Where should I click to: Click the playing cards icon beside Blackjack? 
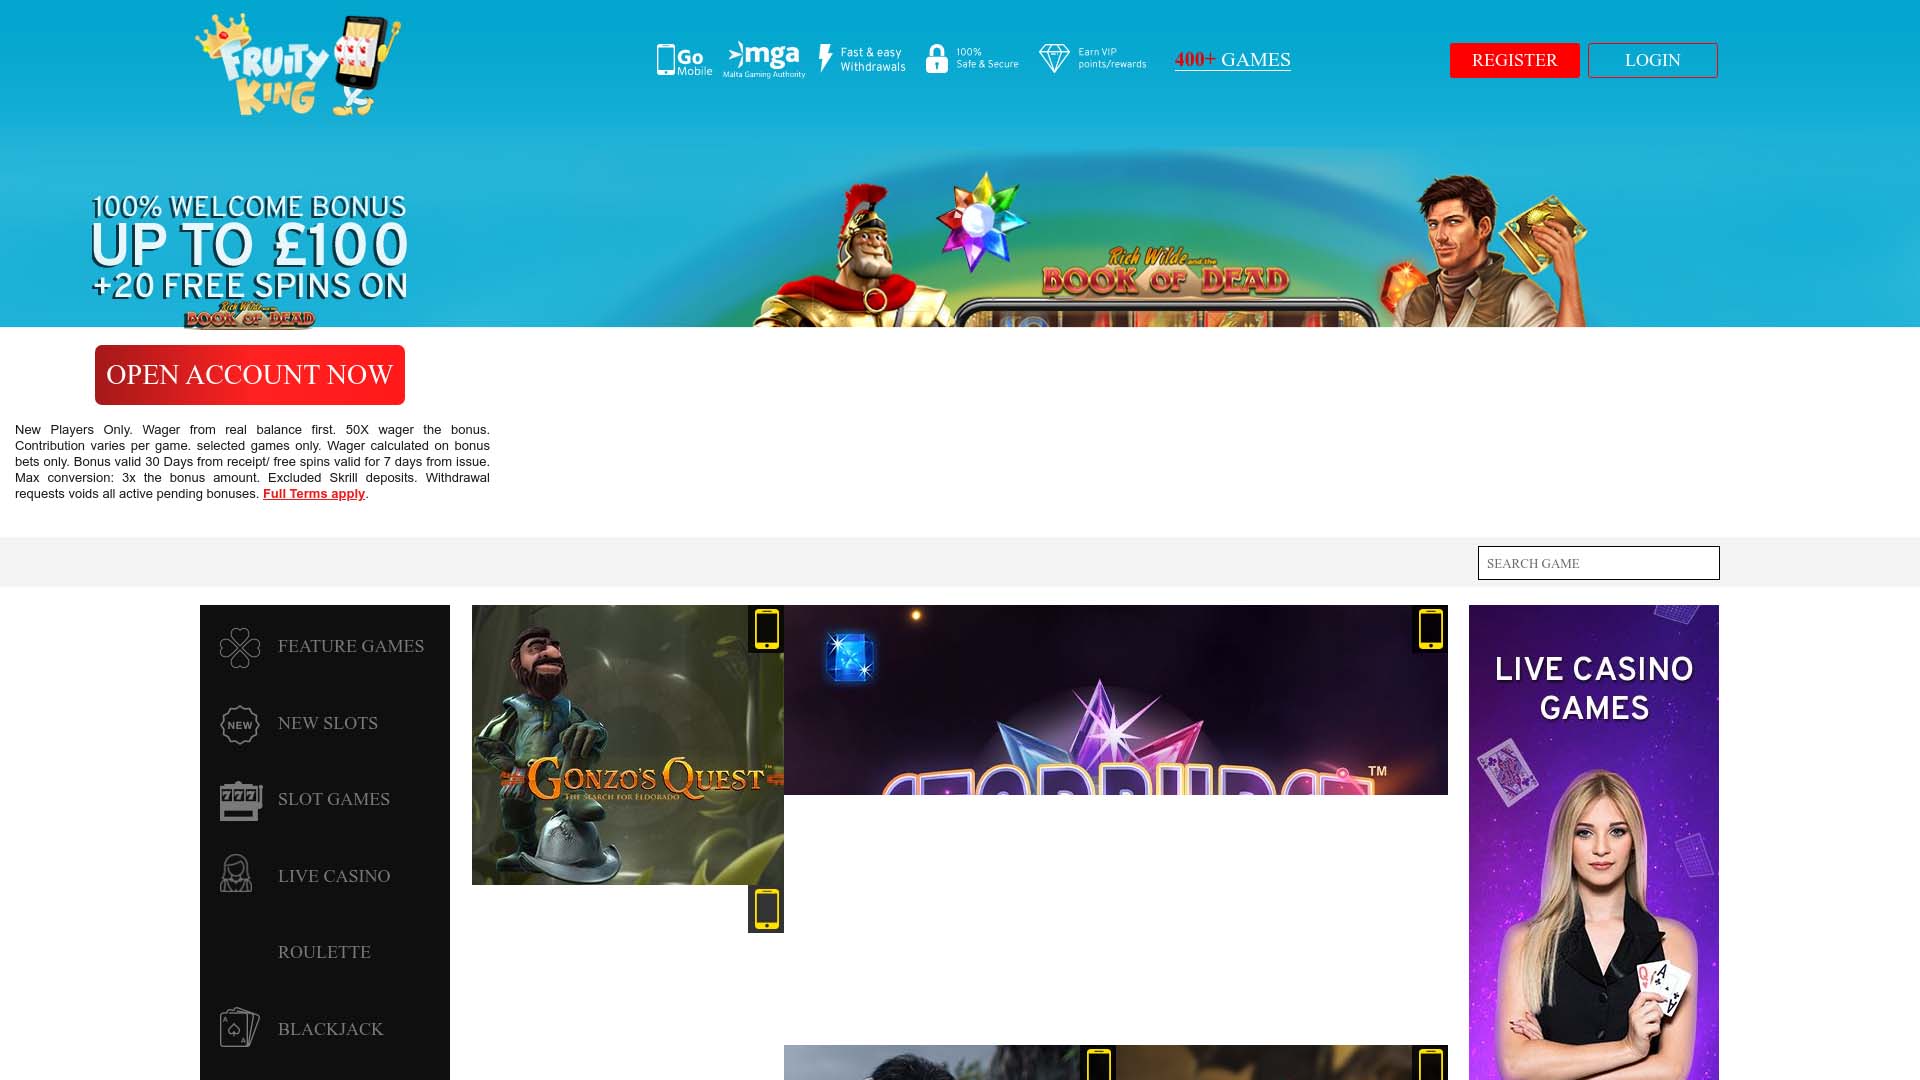(x=240, y=1028)
